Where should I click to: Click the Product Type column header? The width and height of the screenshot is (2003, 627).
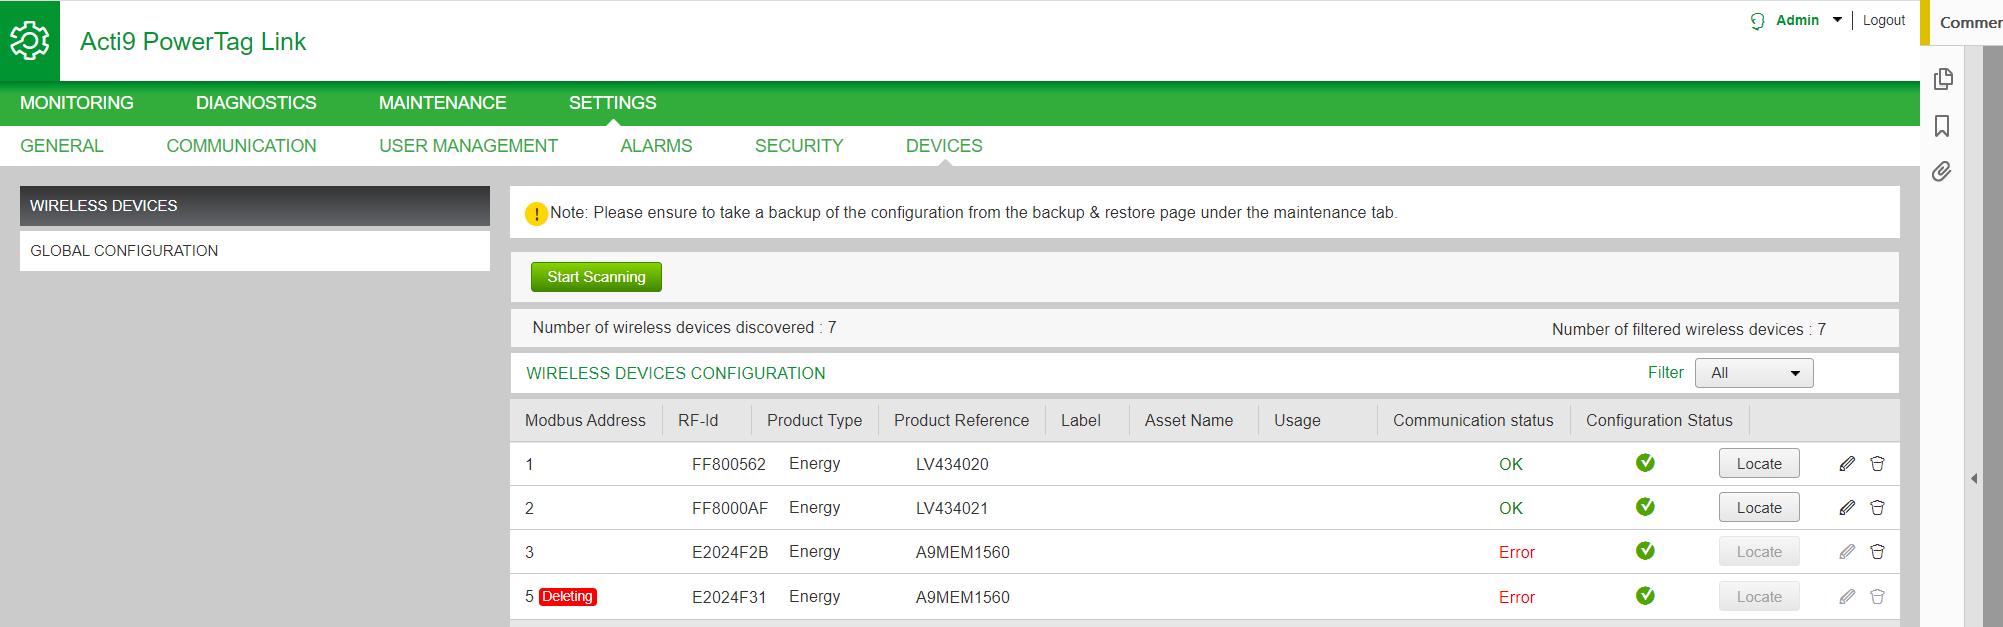tap(814, 421)
